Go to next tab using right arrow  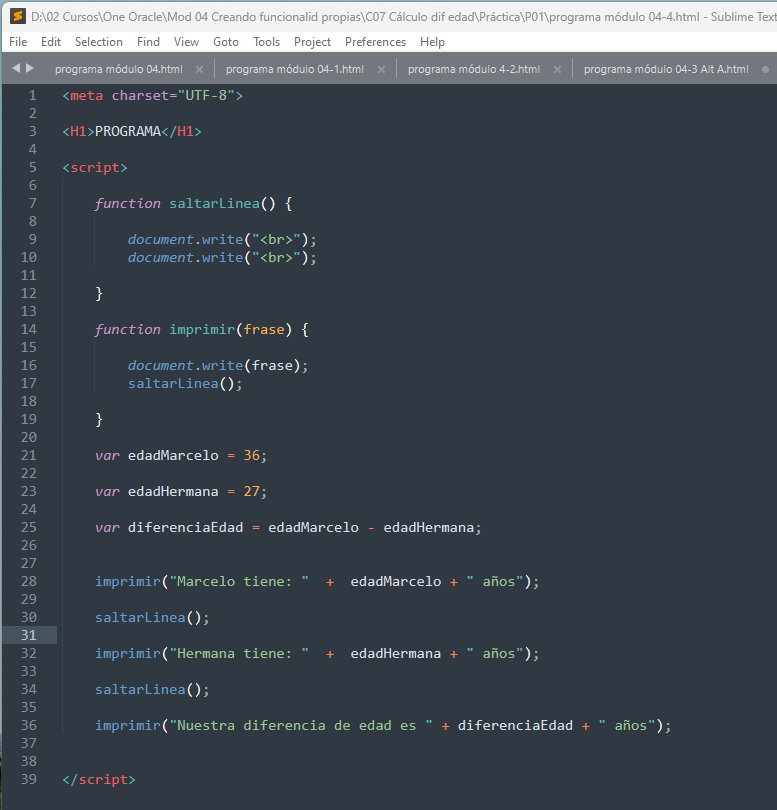[30, 68]
